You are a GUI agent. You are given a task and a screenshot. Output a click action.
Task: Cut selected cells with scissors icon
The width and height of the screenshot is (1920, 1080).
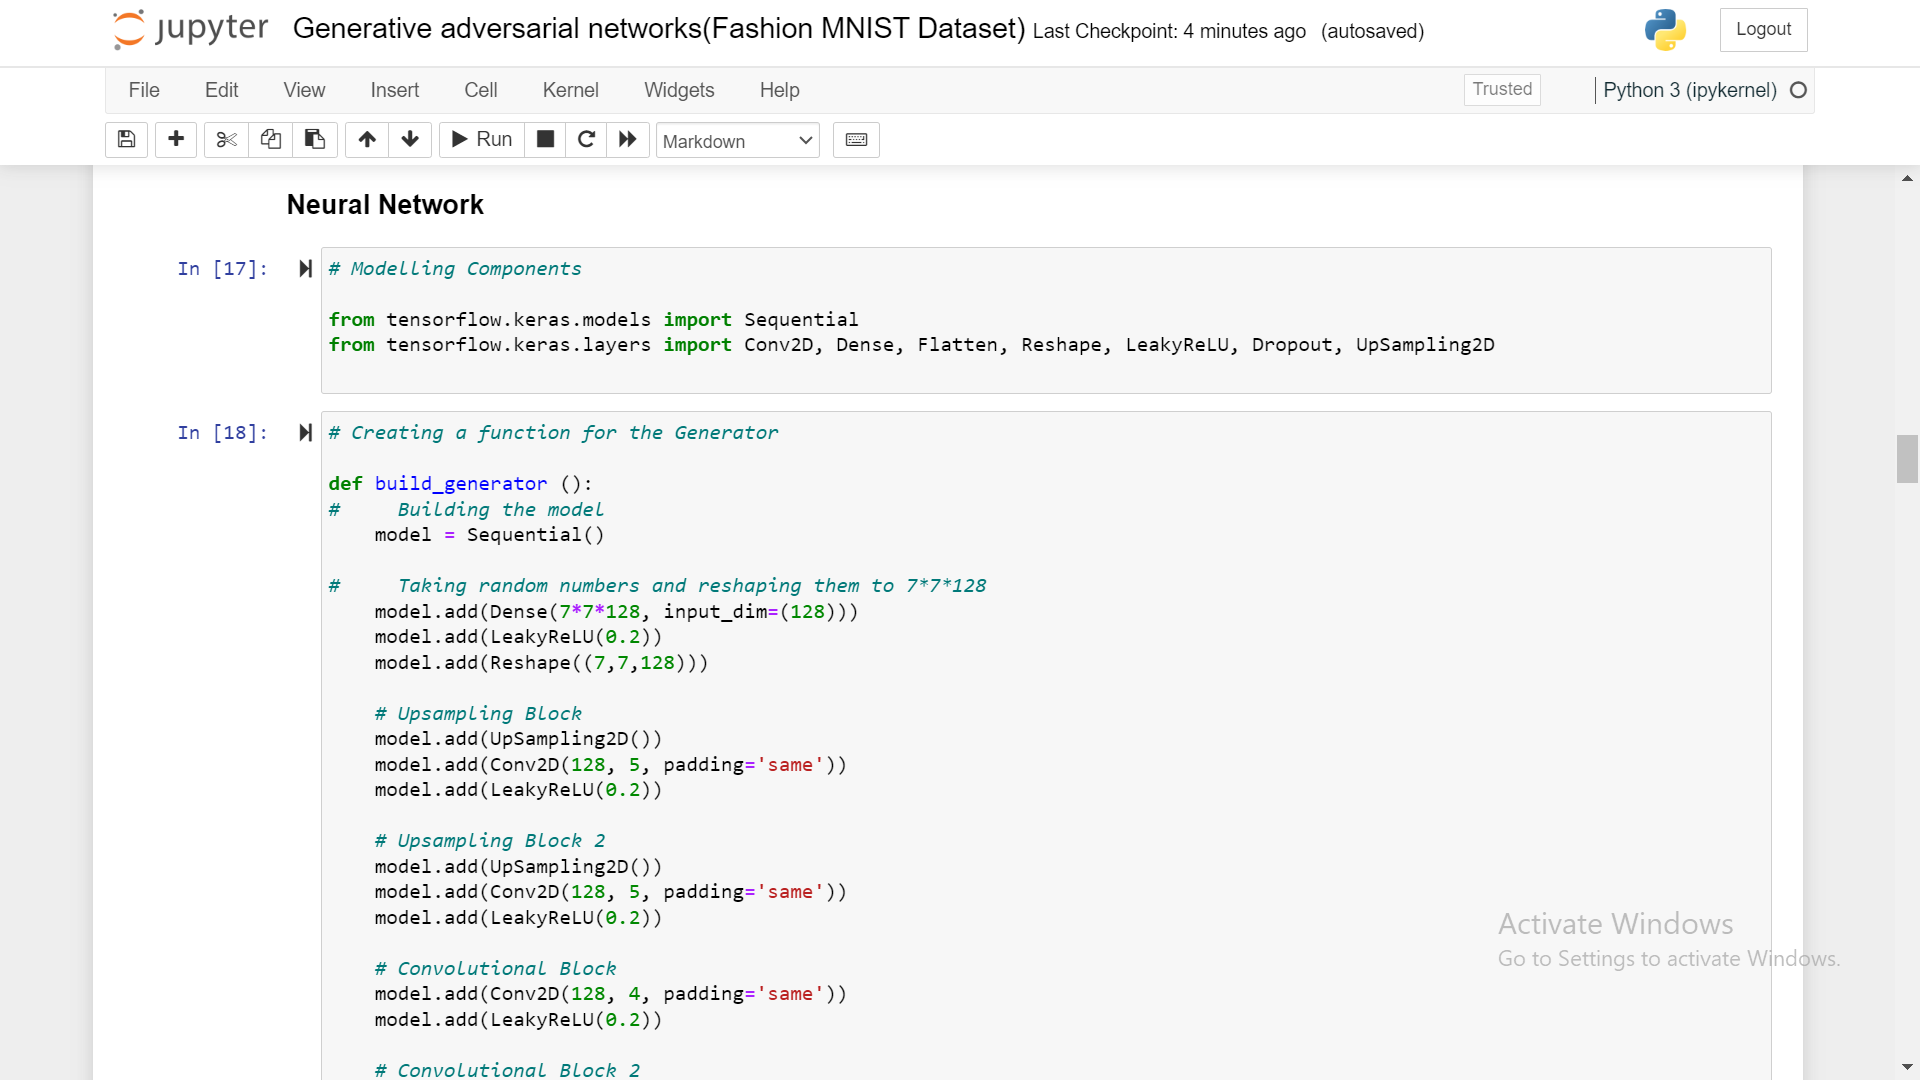[x=226, y=140]
